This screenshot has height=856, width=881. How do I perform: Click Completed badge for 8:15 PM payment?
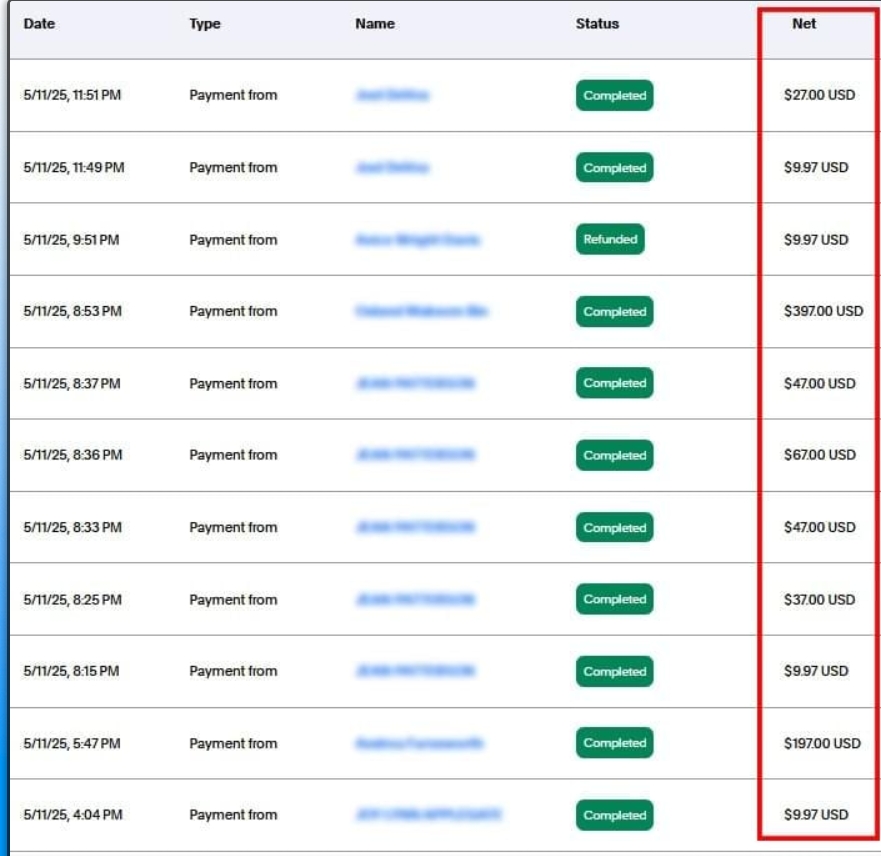click(x=614, y=672)
